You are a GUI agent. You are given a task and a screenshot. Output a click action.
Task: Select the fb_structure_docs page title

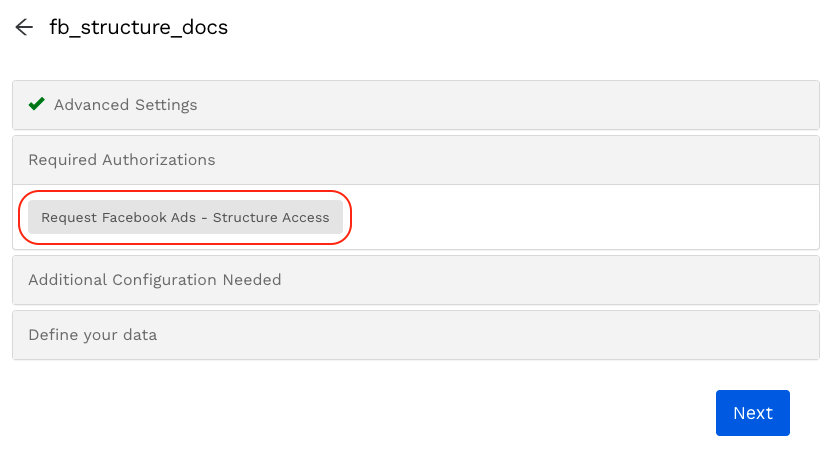[139, 28]
